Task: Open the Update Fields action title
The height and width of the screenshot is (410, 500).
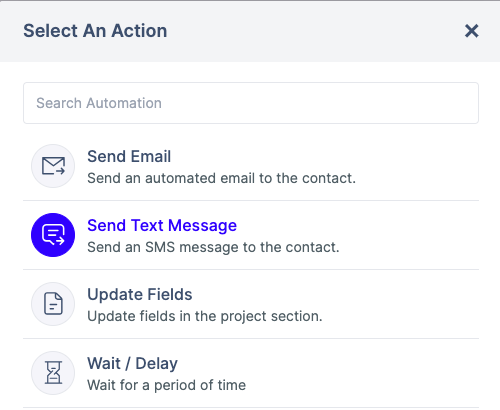Action: (140, 294)
